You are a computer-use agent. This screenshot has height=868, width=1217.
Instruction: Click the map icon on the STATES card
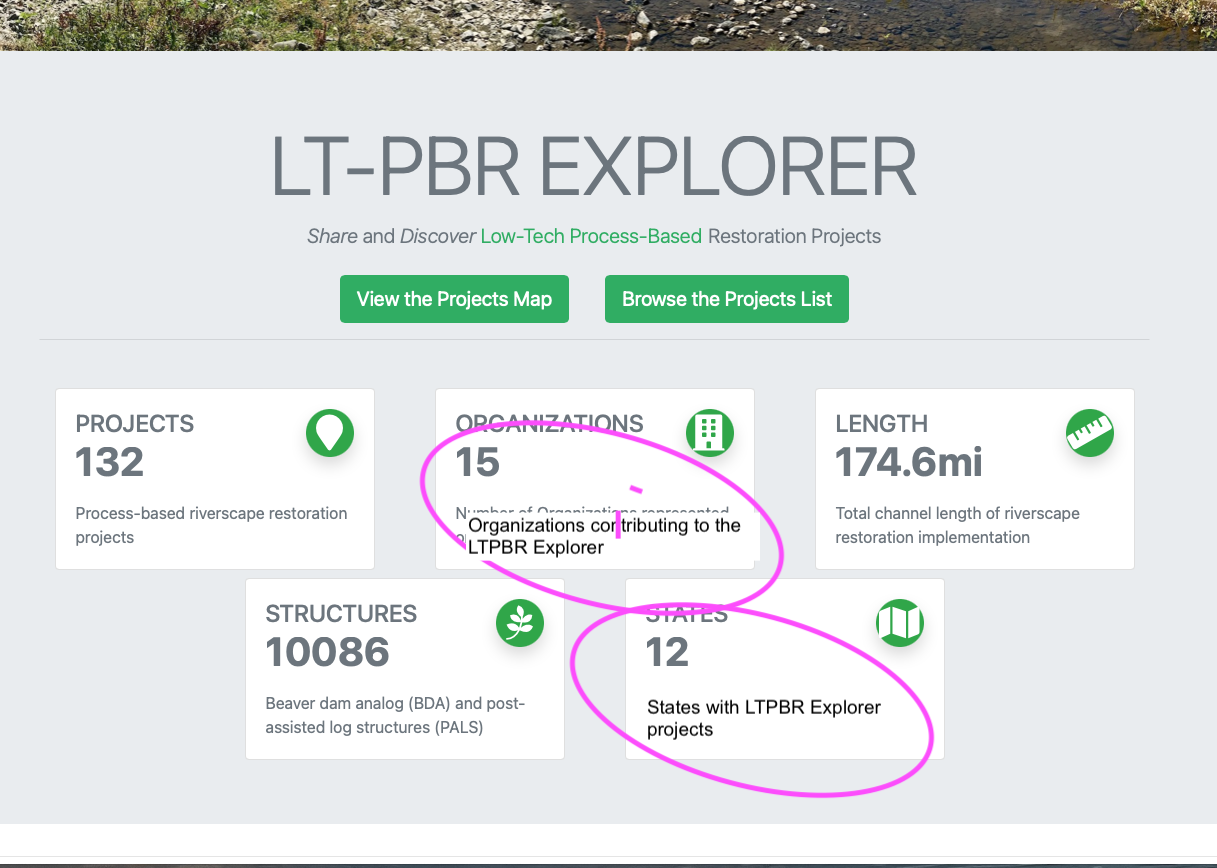tap(900, 623)
